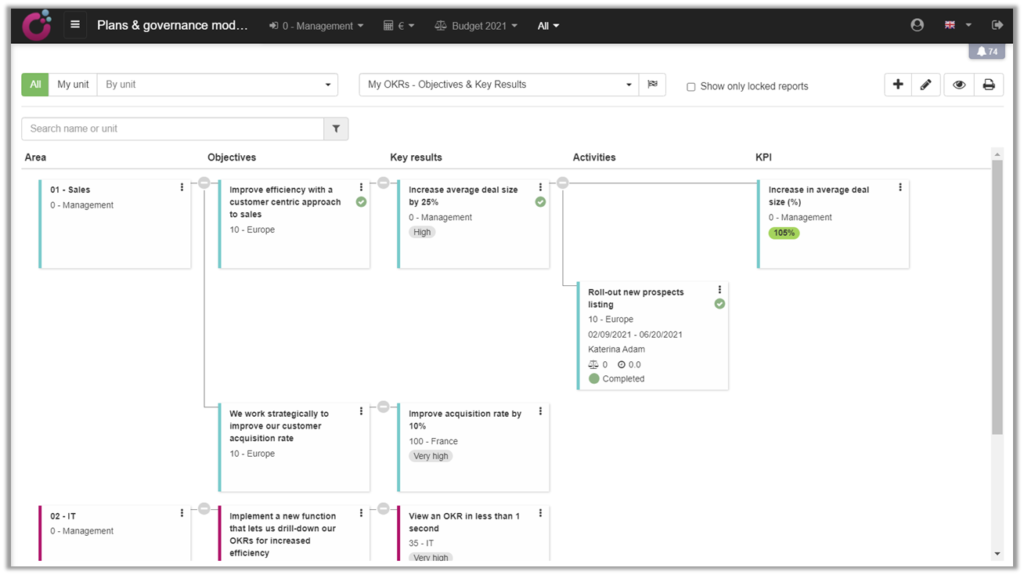Click the High priority badge

coord(422,232)
